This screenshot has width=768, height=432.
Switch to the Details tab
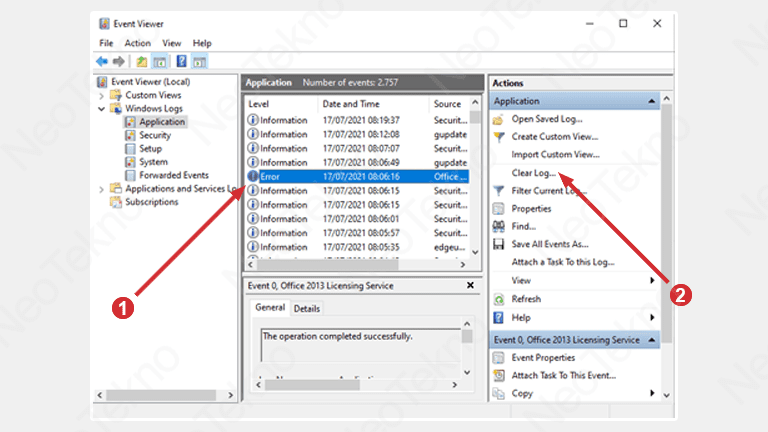tap(307, 309)
